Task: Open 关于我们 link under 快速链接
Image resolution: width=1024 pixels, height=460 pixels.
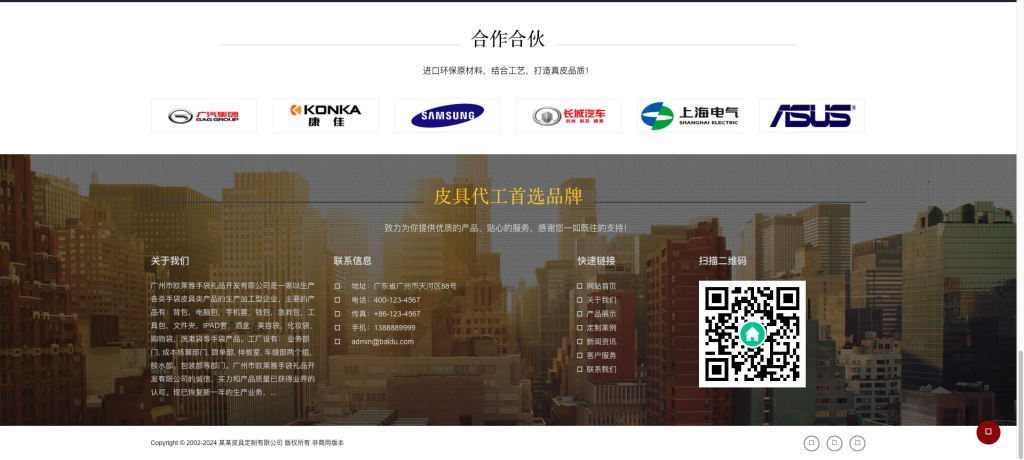Action: (x=601, y=300)
